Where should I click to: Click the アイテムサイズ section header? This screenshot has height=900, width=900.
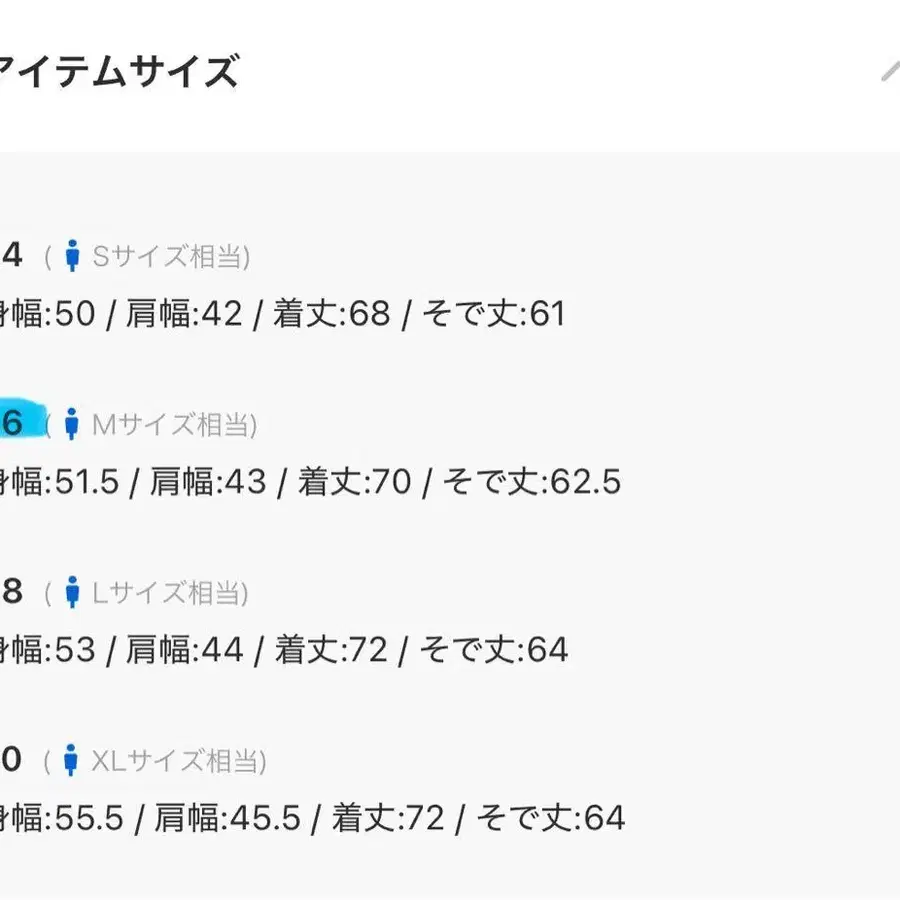pyautogui.click(x=120, y=73)
